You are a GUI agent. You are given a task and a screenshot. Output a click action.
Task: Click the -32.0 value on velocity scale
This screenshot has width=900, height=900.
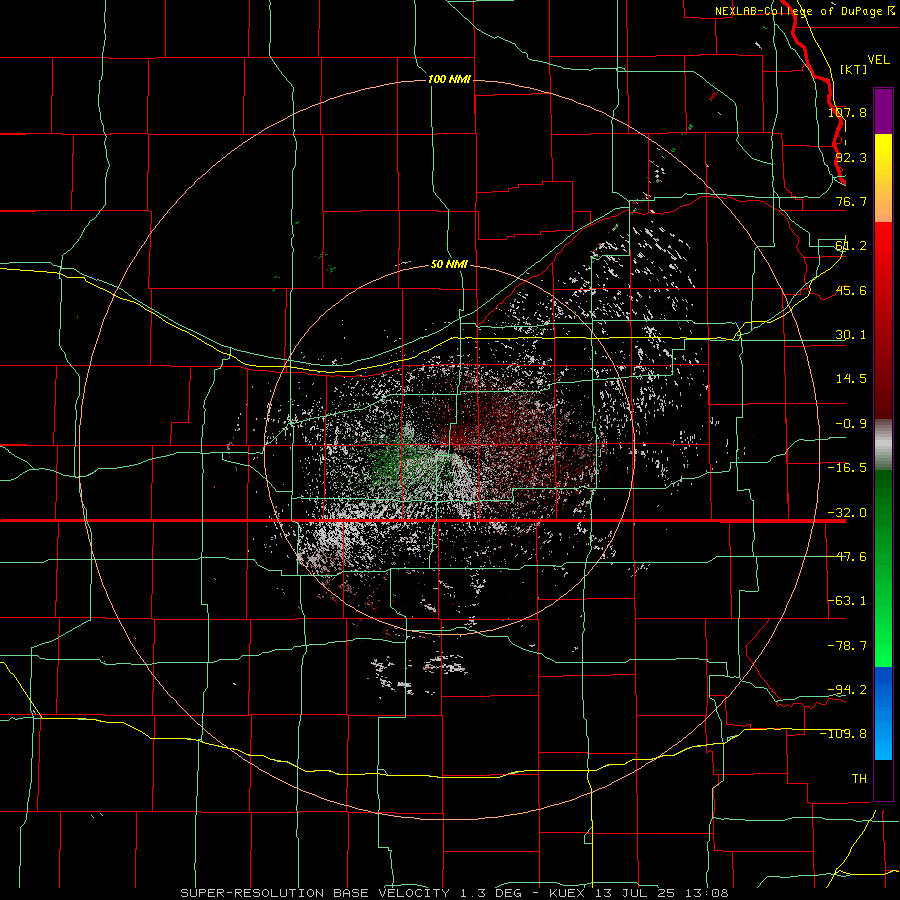pyautogui.click(x=847, y=513)
